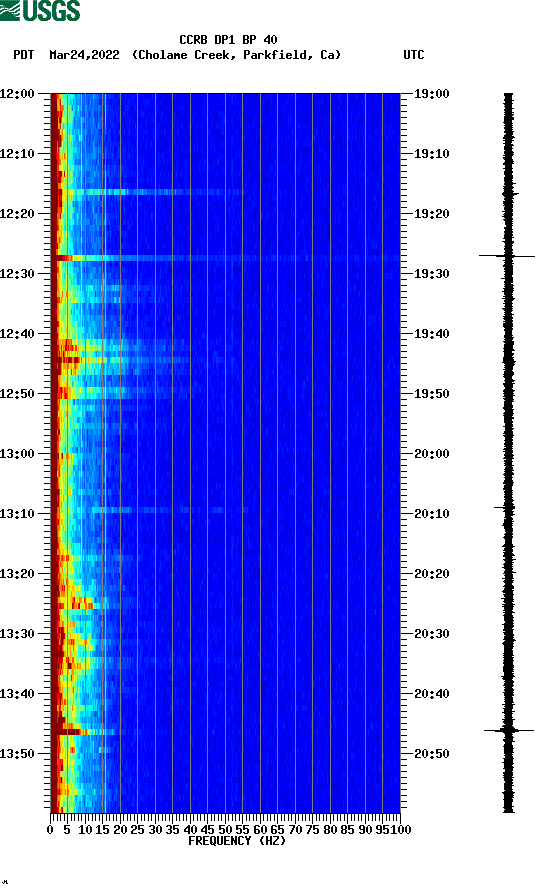The height and width of the screenshot is (893, 552).
Task: Click the "19:20" UTC time label
Action: tap(431, 214)
